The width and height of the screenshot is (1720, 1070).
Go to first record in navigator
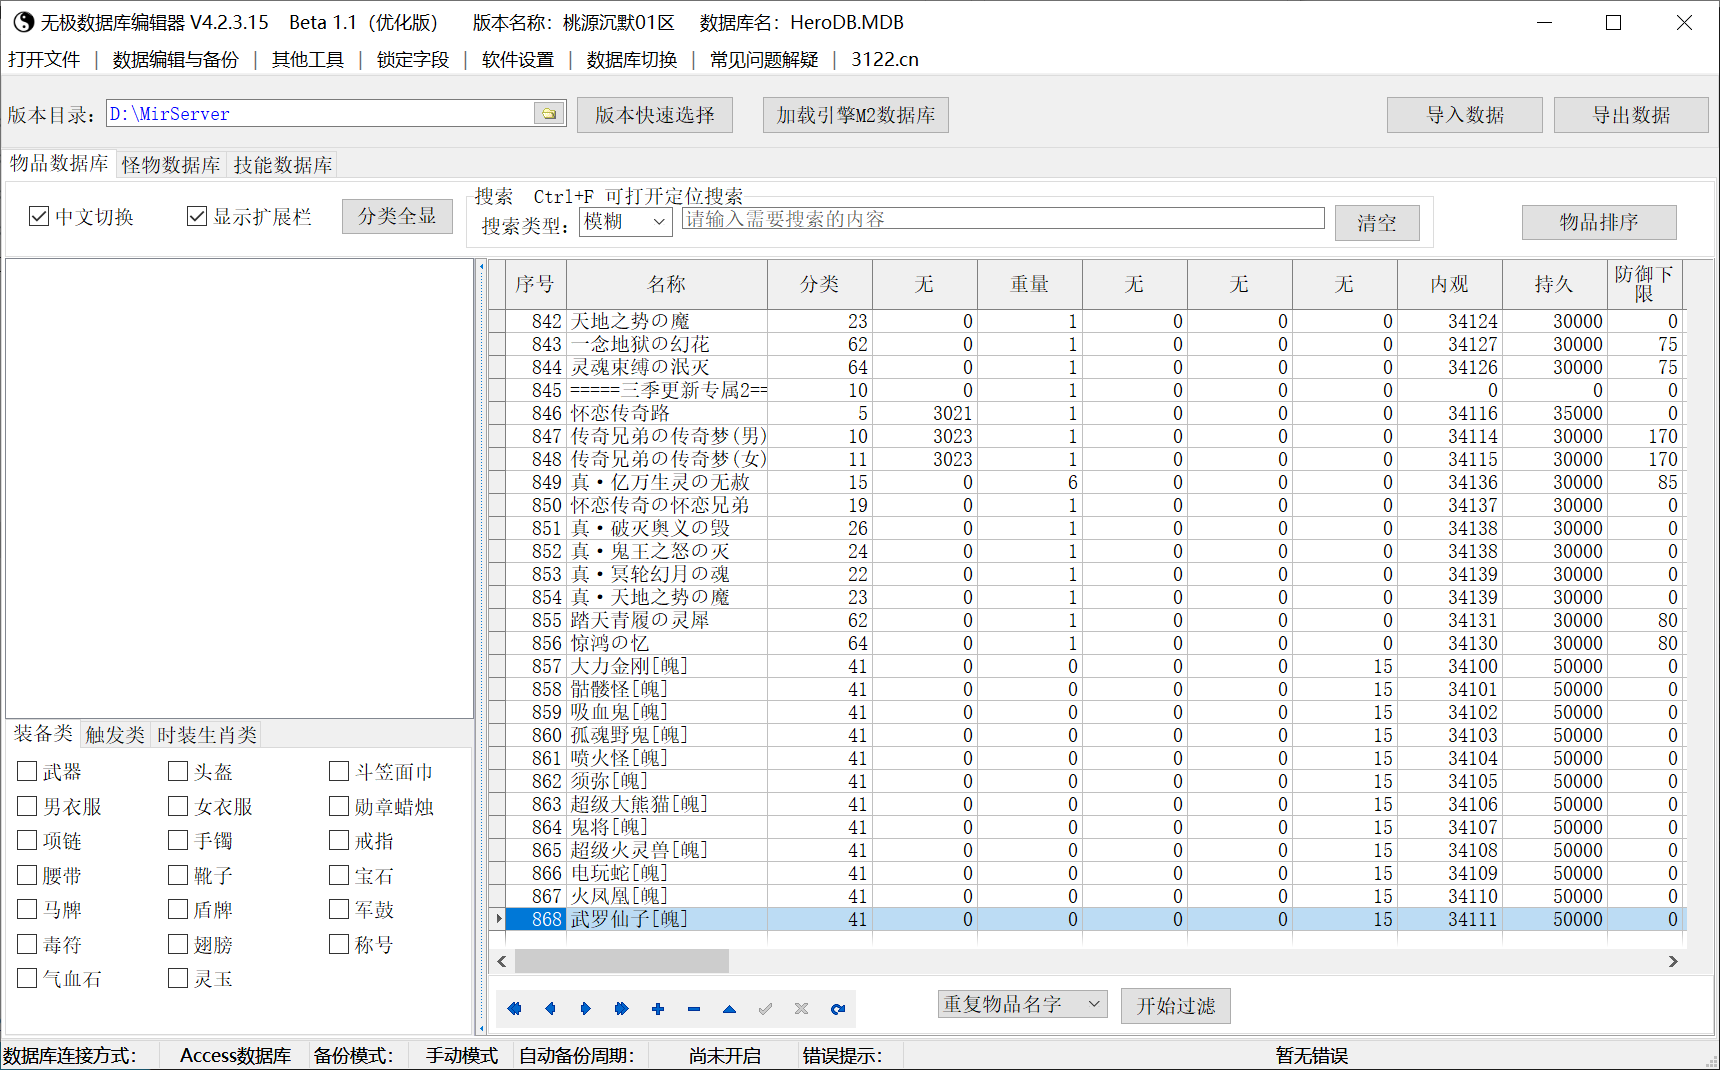pos(514,1009)
